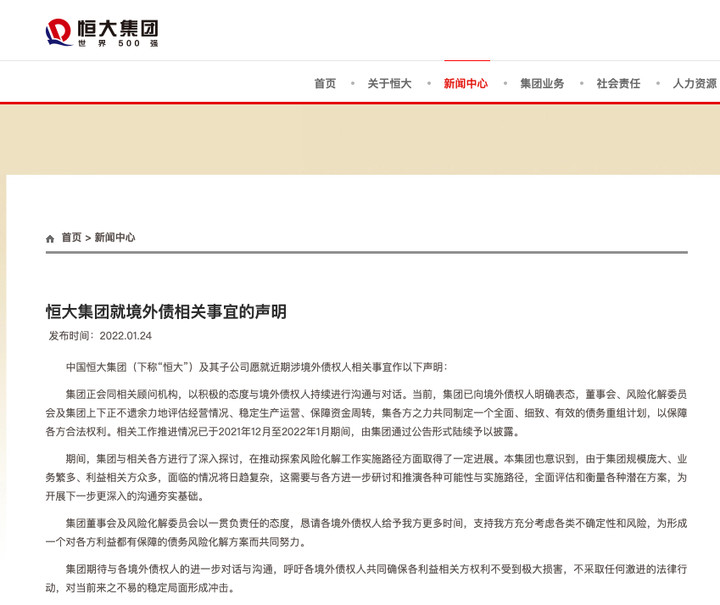Click the paragraph starting 集团正会同相关顾问机构
This screenshot has height=605, width=720.
[x=366, y=413]
